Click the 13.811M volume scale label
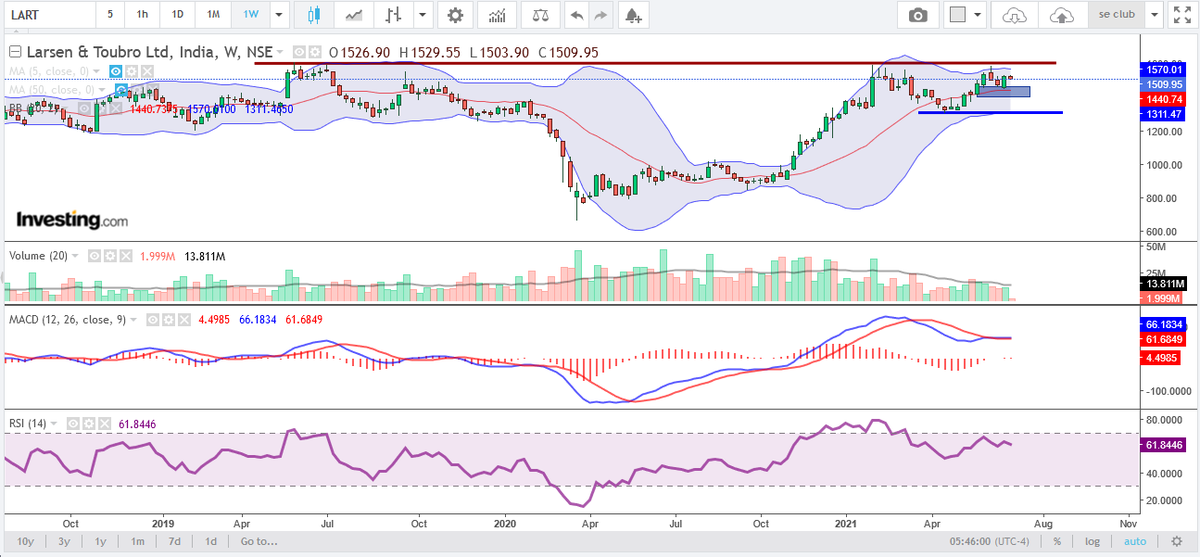1200x557 pixels. click(1162, 285)
